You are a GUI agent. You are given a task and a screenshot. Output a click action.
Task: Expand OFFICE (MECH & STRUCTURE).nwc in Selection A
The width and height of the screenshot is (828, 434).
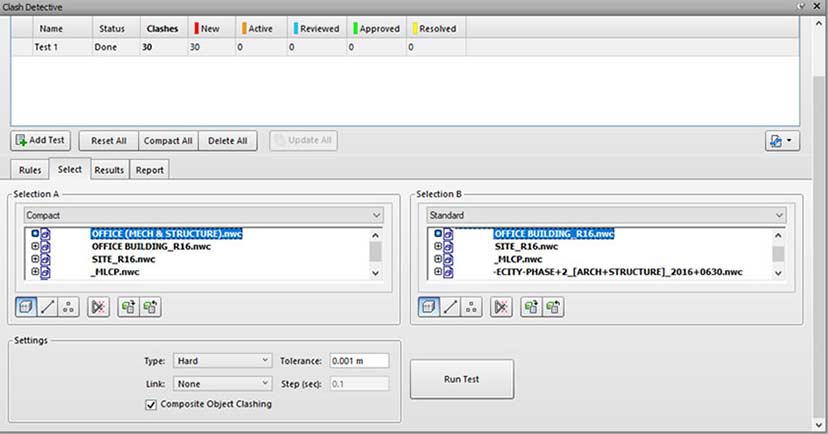coord(35,233)
